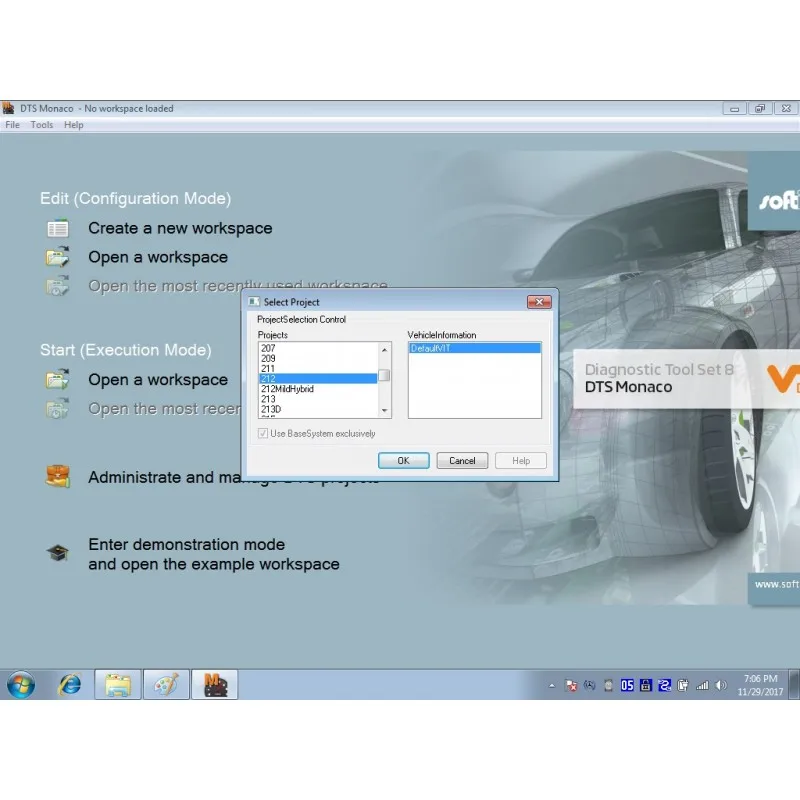Select DefaultVIT in VehicleInformation list

[x=474, y=348]
